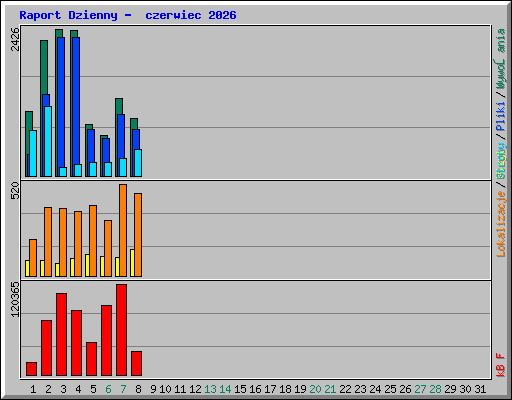512x400 pixels.
Task: Click the blue Pliki bar for day 4
Action: point(76,101)
